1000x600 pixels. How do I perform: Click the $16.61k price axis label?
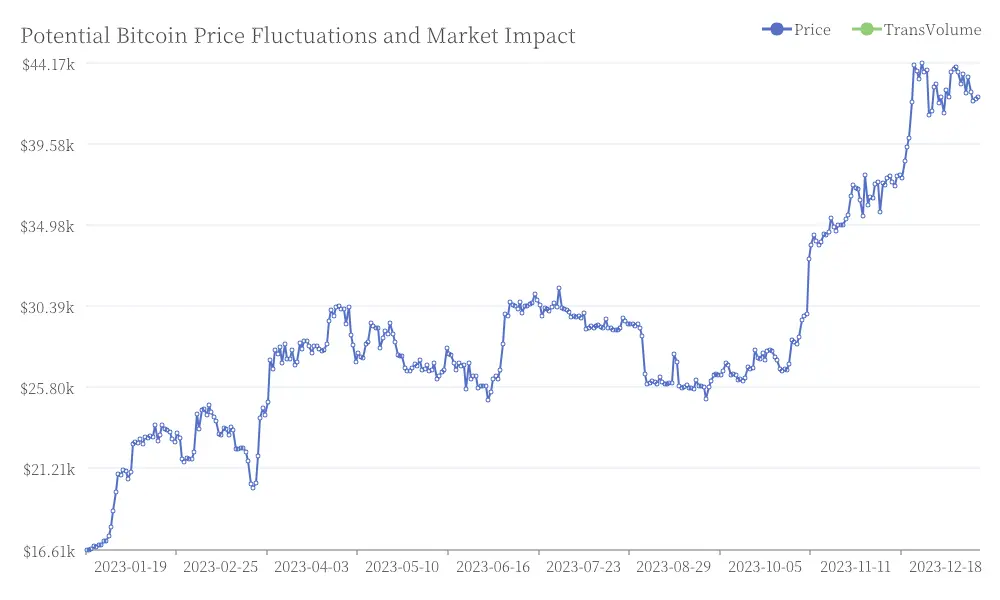(x=49, y=552)
